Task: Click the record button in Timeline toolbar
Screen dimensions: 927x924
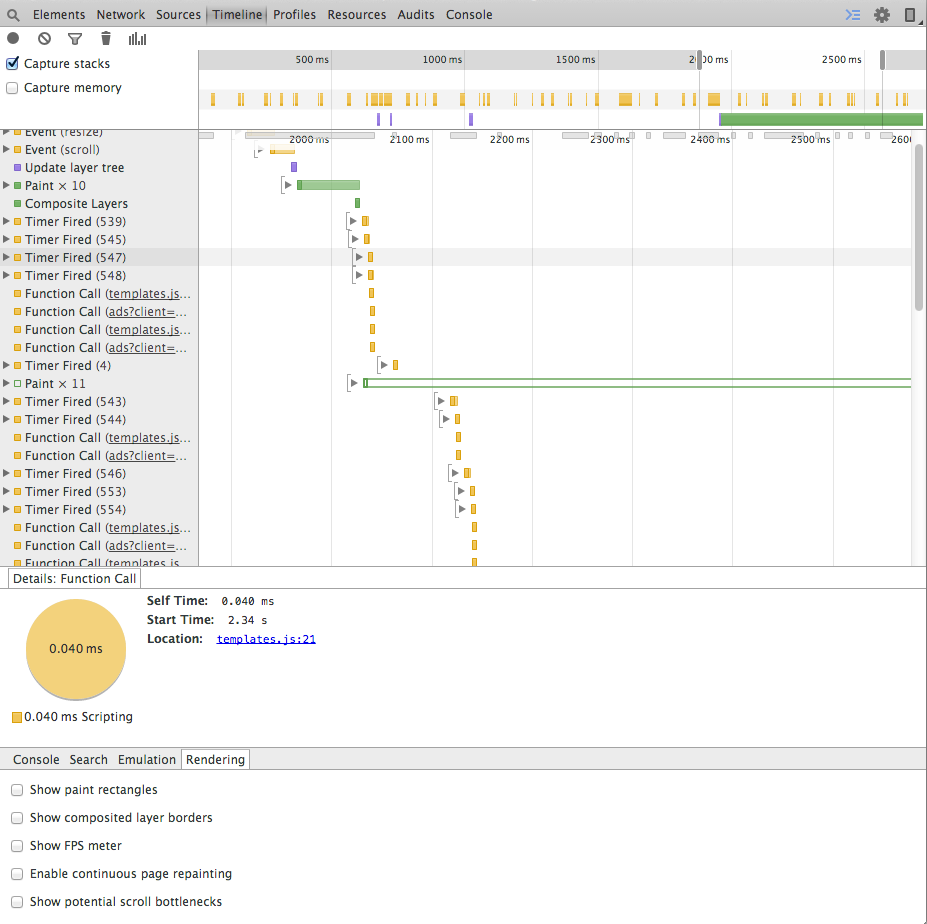Action: 13,39
